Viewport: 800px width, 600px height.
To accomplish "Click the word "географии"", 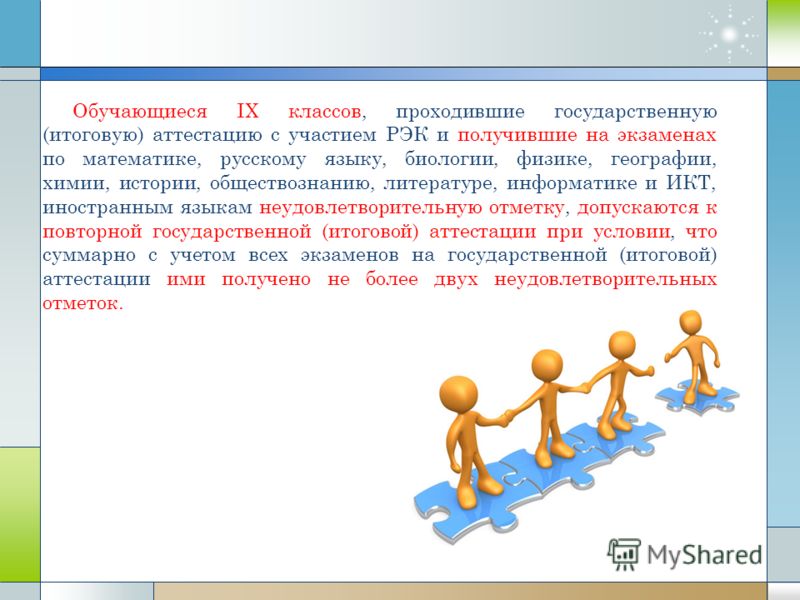I will 663,160.
